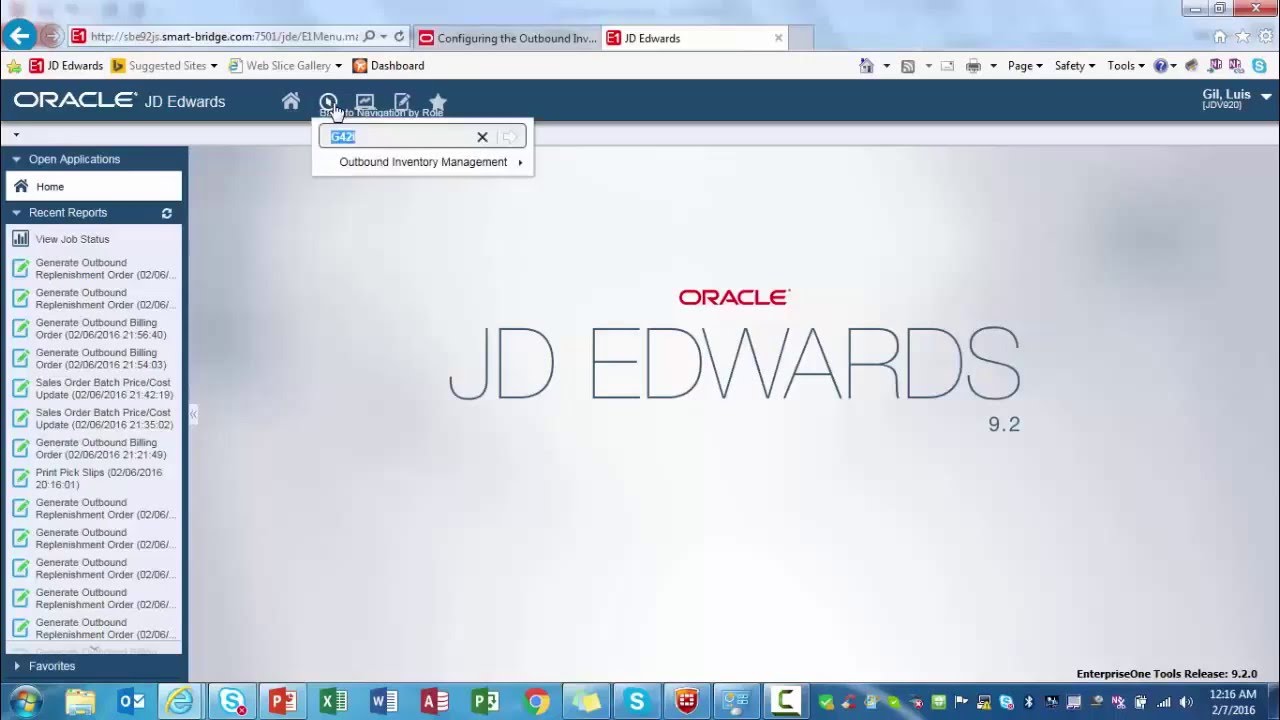Image resolution: width=1280 pixels, height=720 pixels.
Task: Open Generate Outbound Billing Order 21:21:49 report
Action: (101, 449)
